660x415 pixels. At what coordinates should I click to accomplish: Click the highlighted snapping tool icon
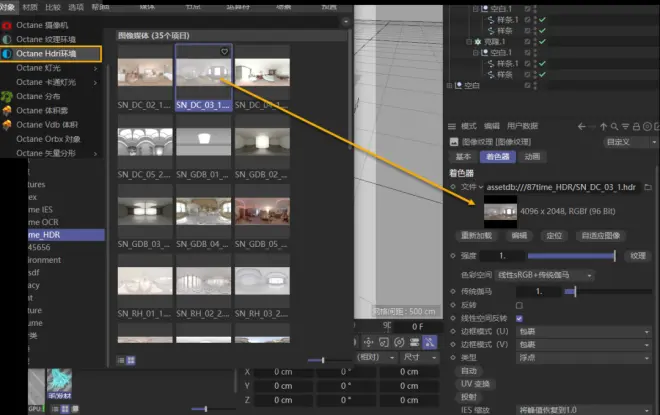430,342
